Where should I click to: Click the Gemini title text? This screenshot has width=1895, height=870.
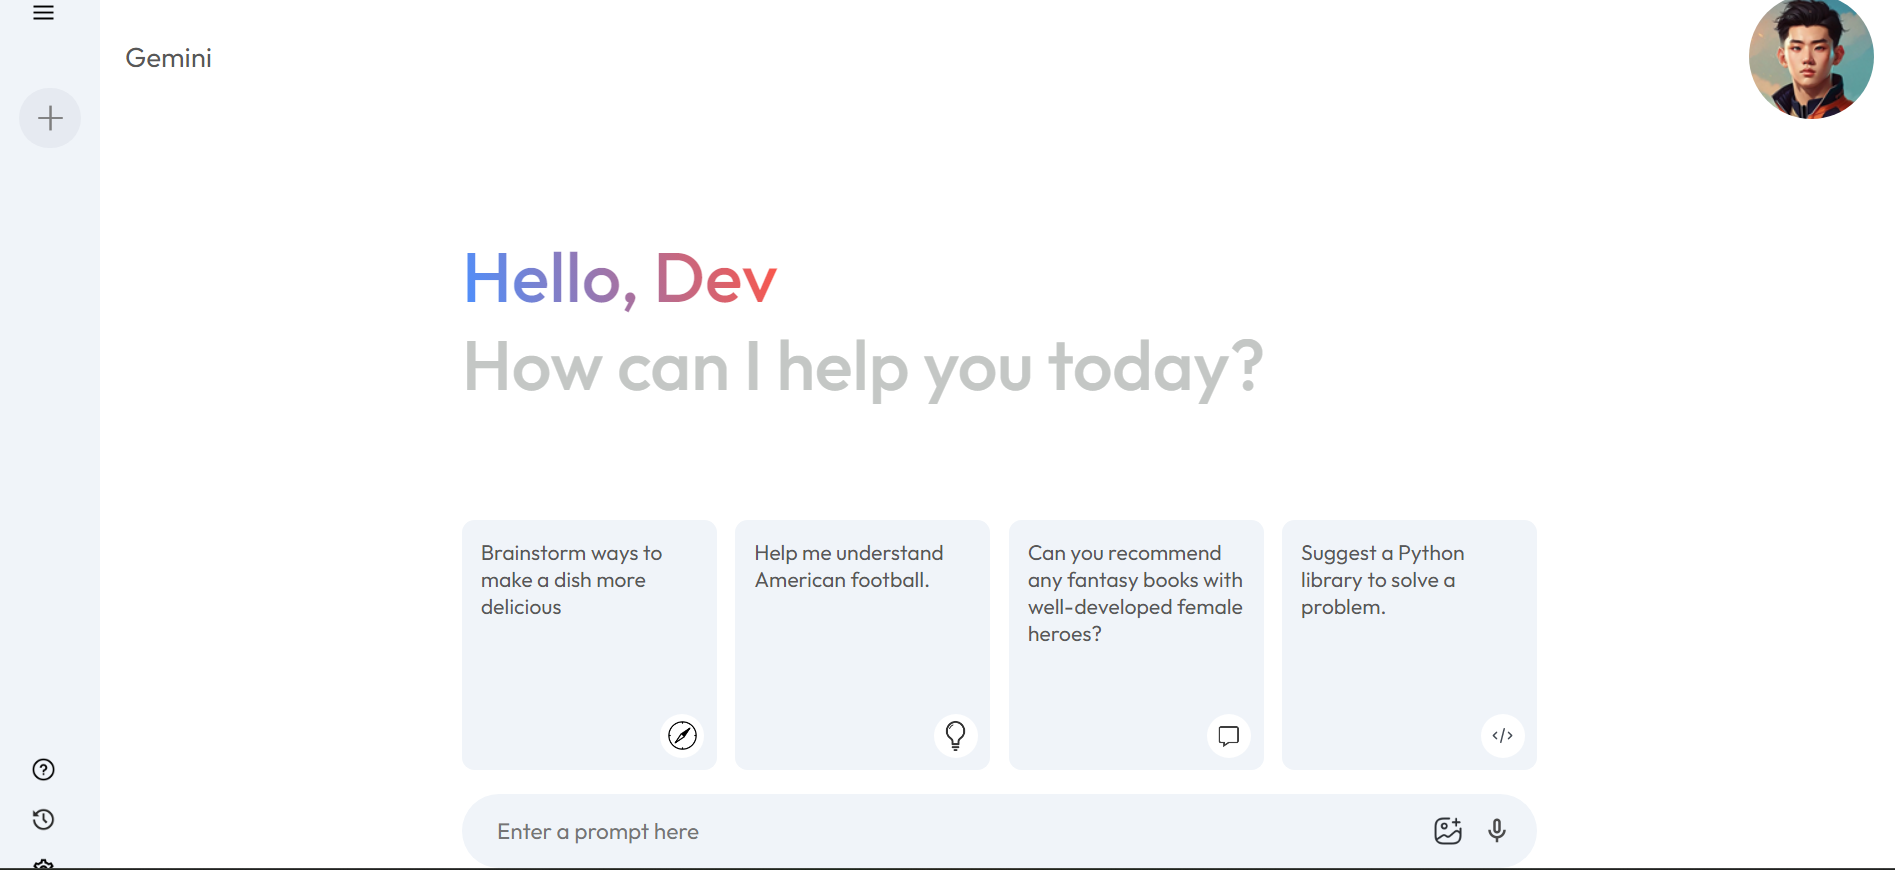click(168, 58)
